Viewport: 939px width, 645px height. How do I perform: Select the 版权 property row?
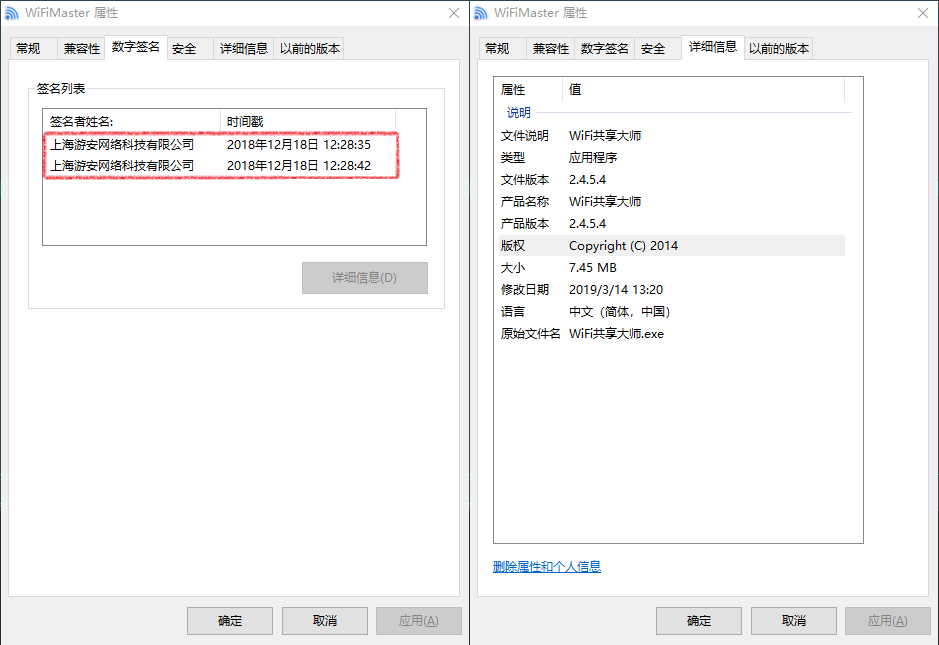tap(670, 245)
